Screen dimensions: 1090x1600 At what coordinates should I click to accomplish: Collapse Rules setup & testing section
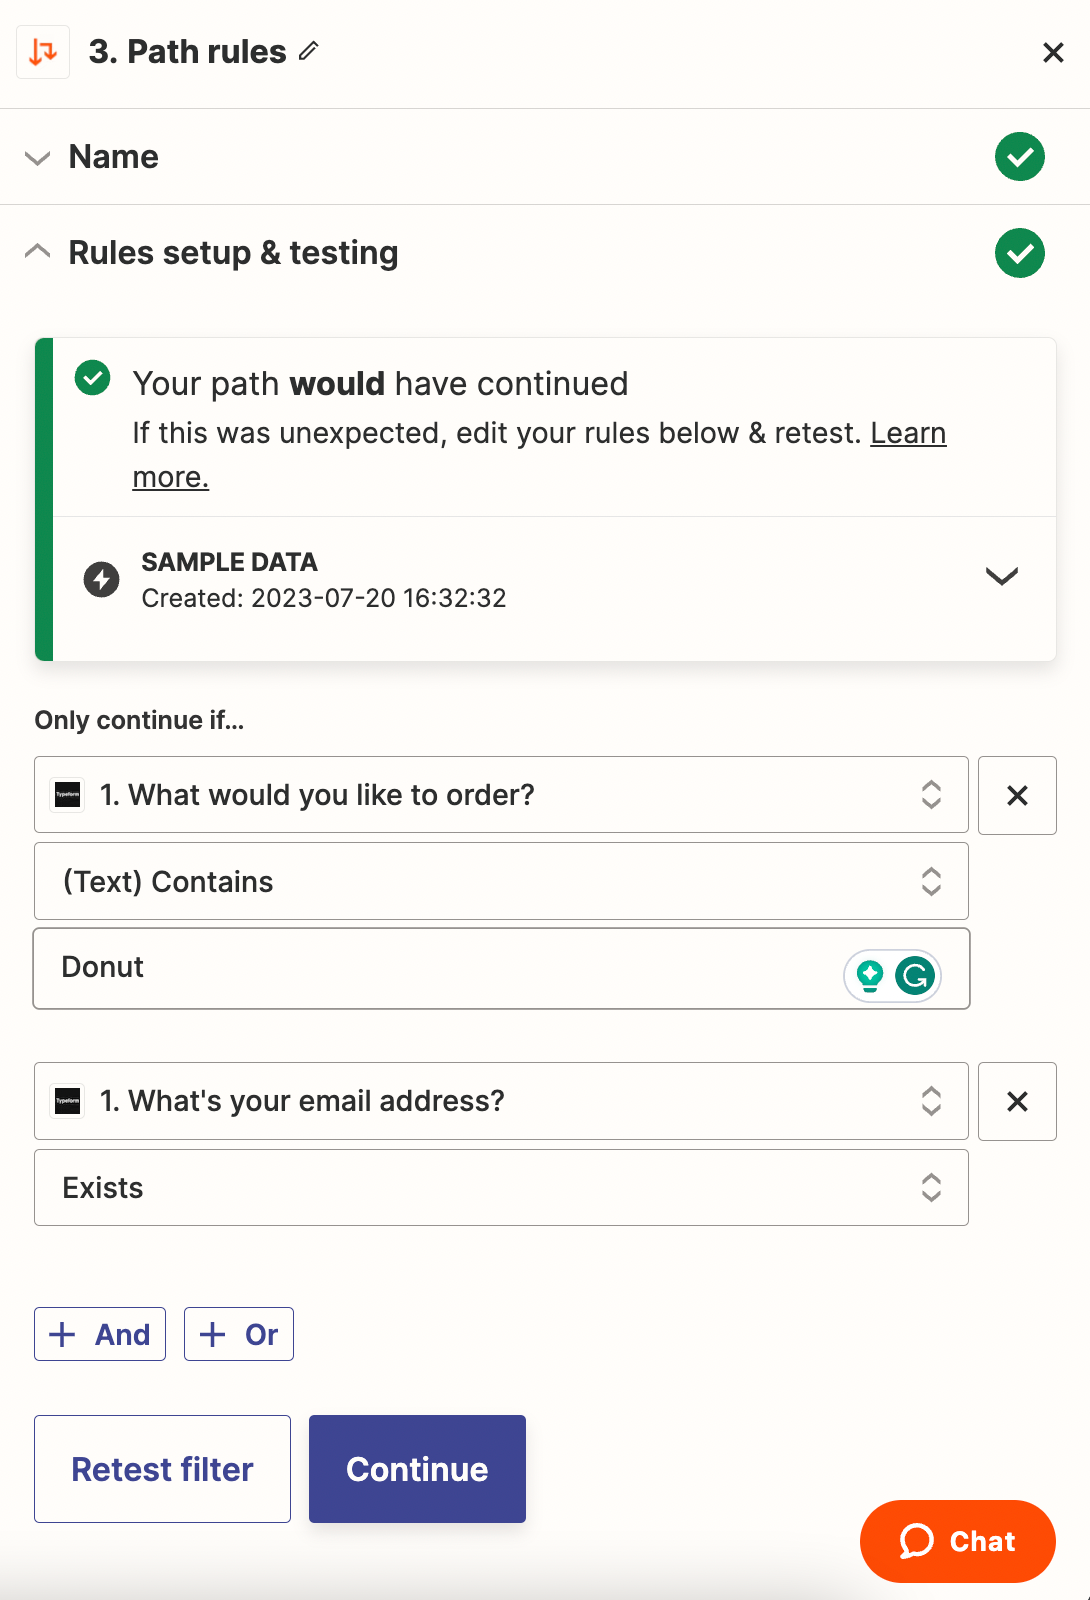click(38, 252)
